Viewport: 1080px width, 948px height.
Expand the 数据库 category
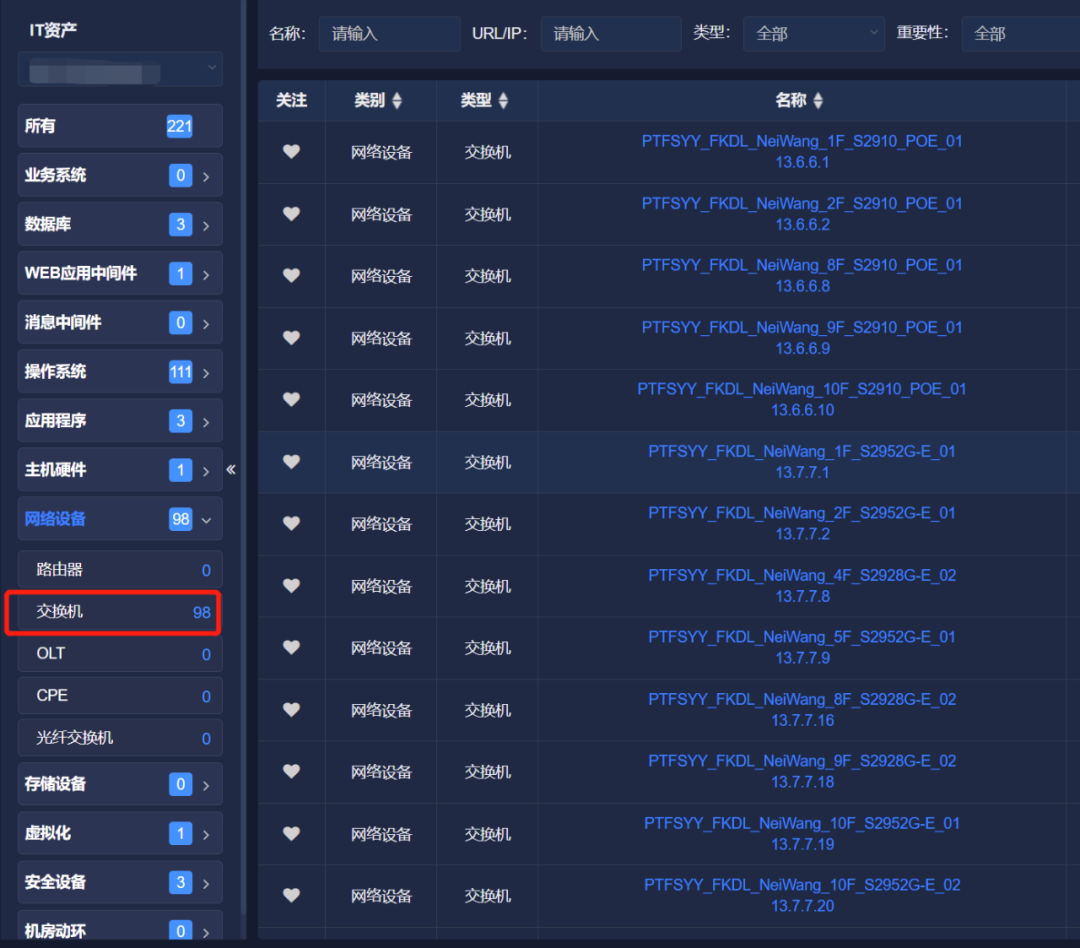(121, 224)
